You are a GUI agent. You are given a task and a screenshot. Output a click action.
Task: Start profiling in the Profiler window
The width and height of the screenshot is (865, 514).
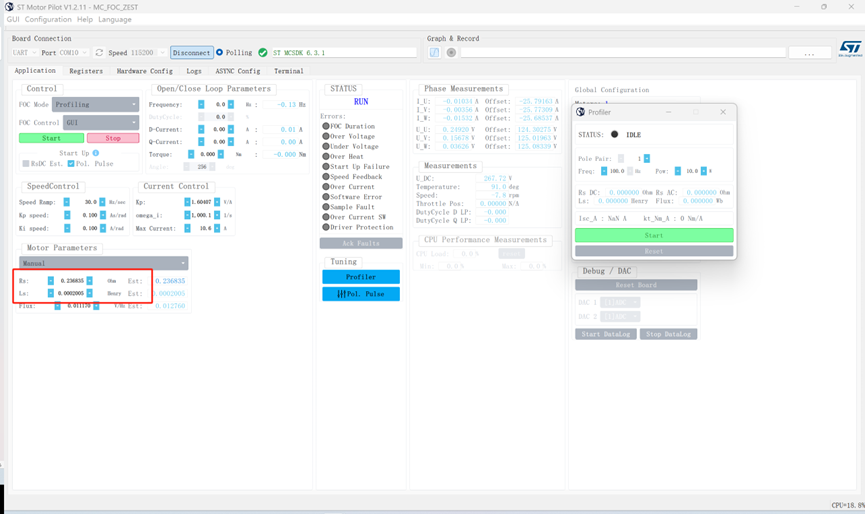(x=654, y=235)
